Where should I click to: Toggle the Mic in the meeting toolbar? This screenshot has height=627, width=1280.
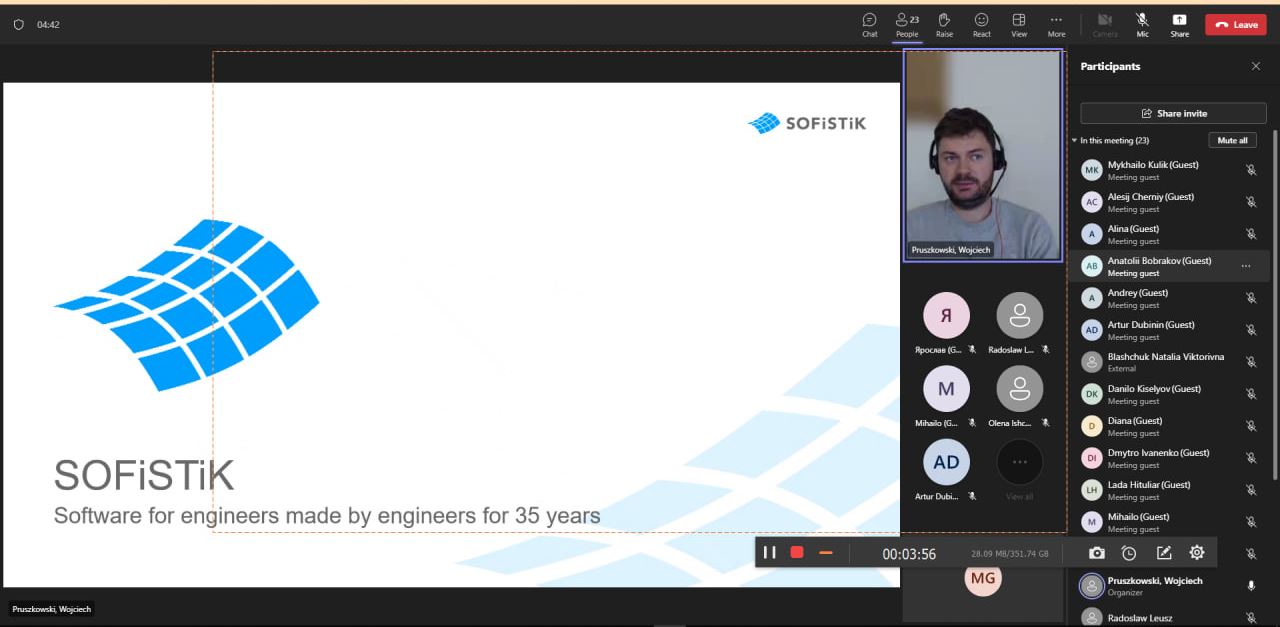(x=1142, y=24)
